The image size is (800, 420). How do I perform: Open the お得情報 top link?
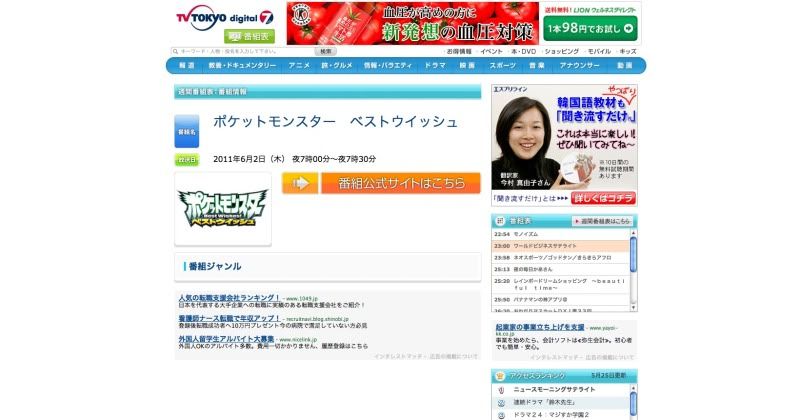point(459,52)
